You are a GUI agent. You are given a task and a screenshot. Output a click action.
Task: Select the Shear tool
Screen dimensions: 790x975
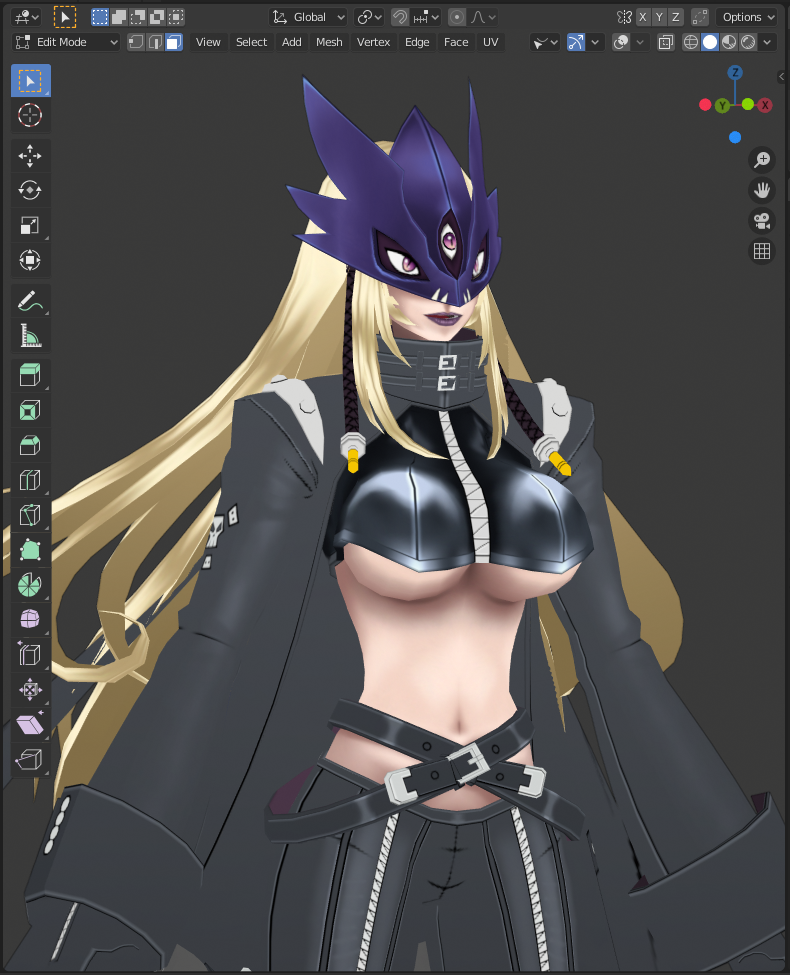click(x=30, y=724)
